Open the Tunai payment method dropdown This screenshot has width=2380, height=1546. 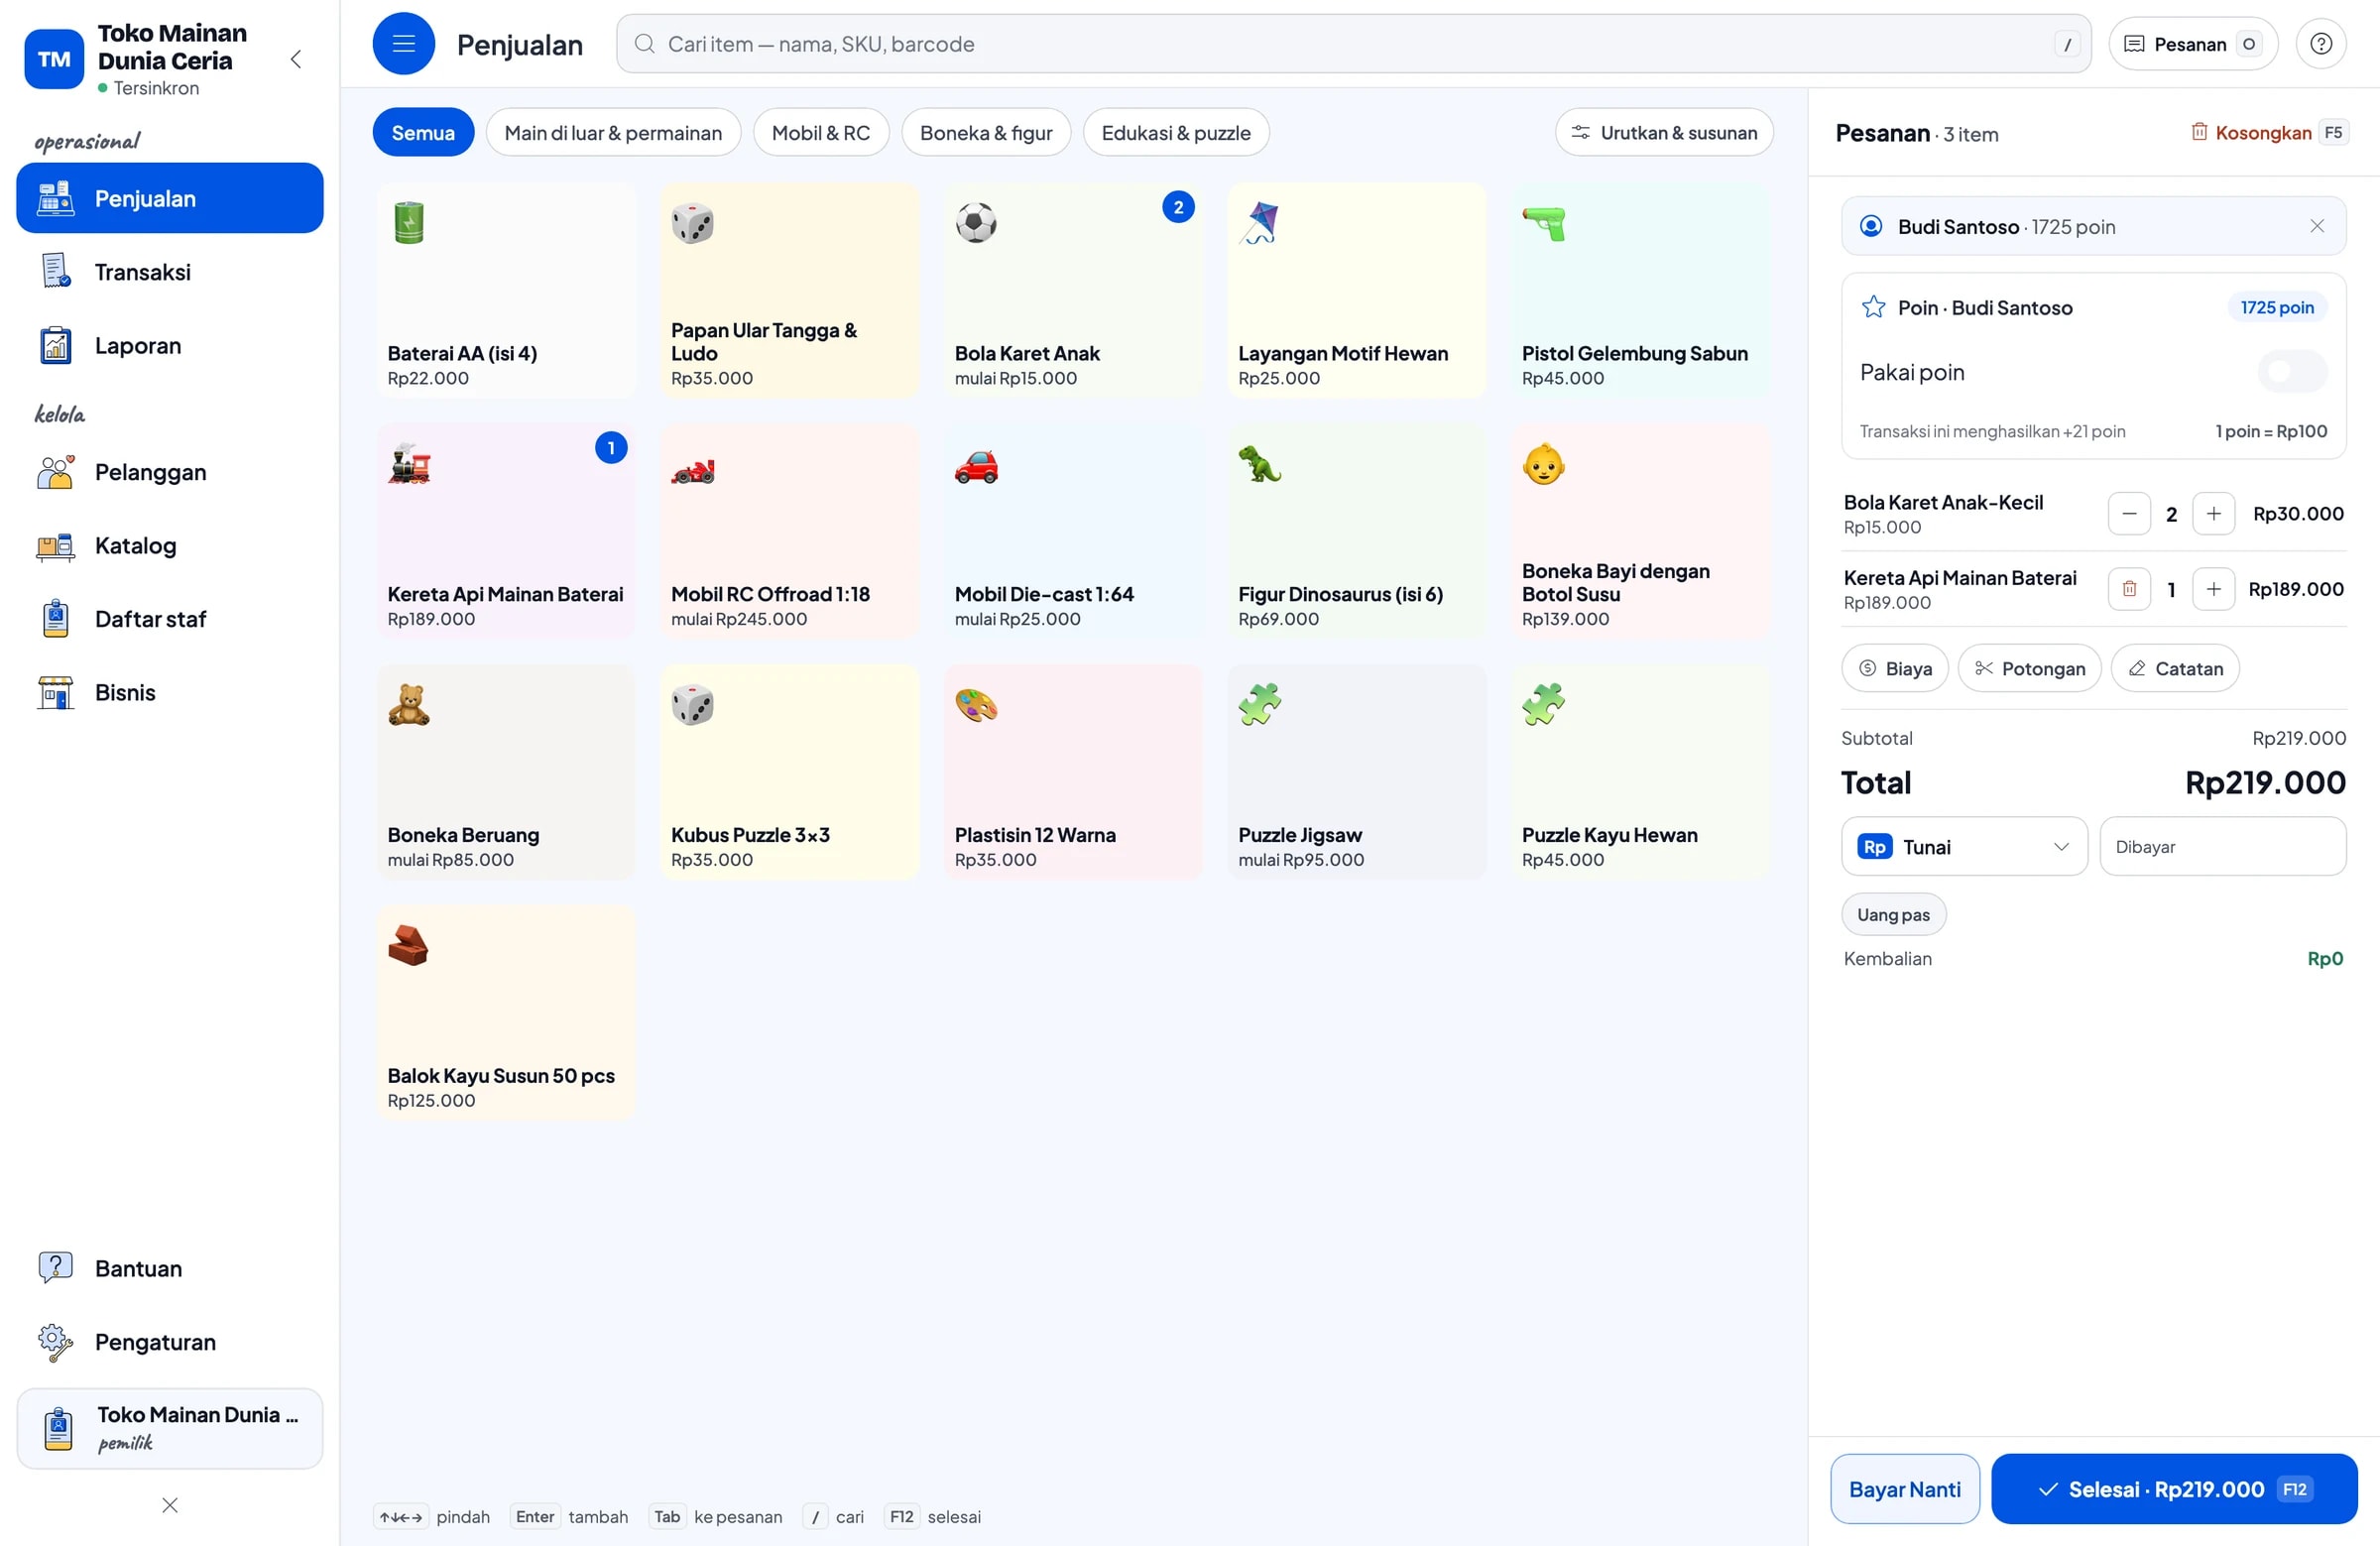click(x=1964, y=847)
